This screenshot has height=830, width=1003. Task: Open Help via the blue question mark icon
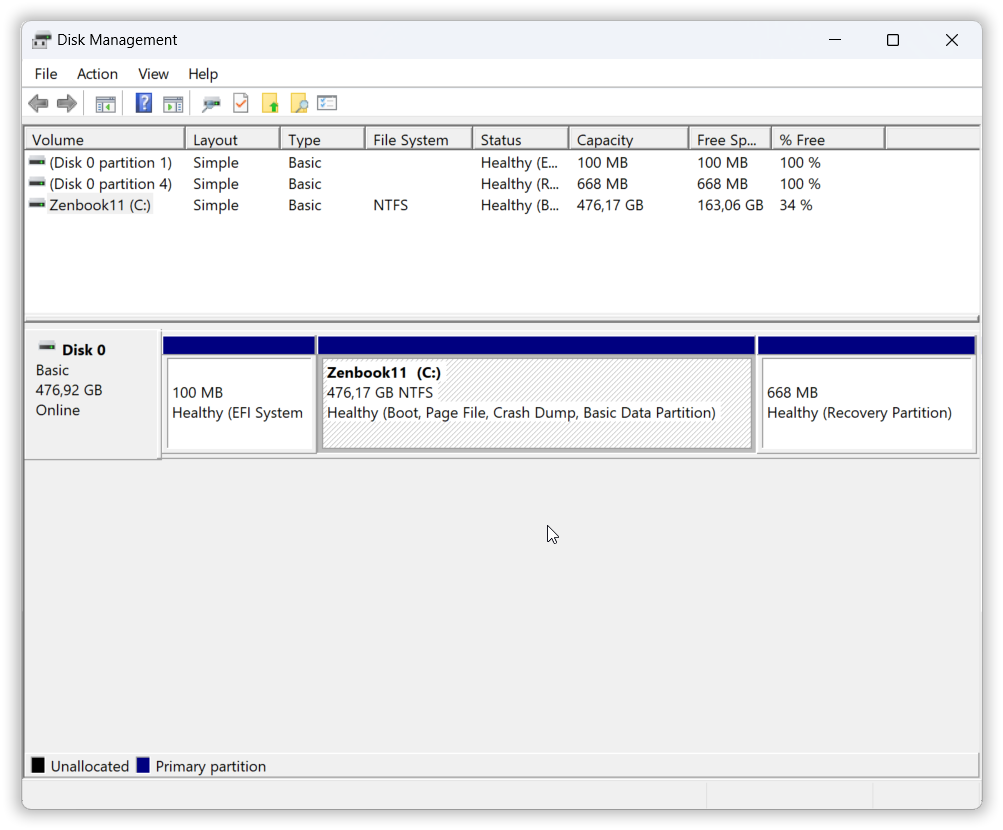coord(144,103)
